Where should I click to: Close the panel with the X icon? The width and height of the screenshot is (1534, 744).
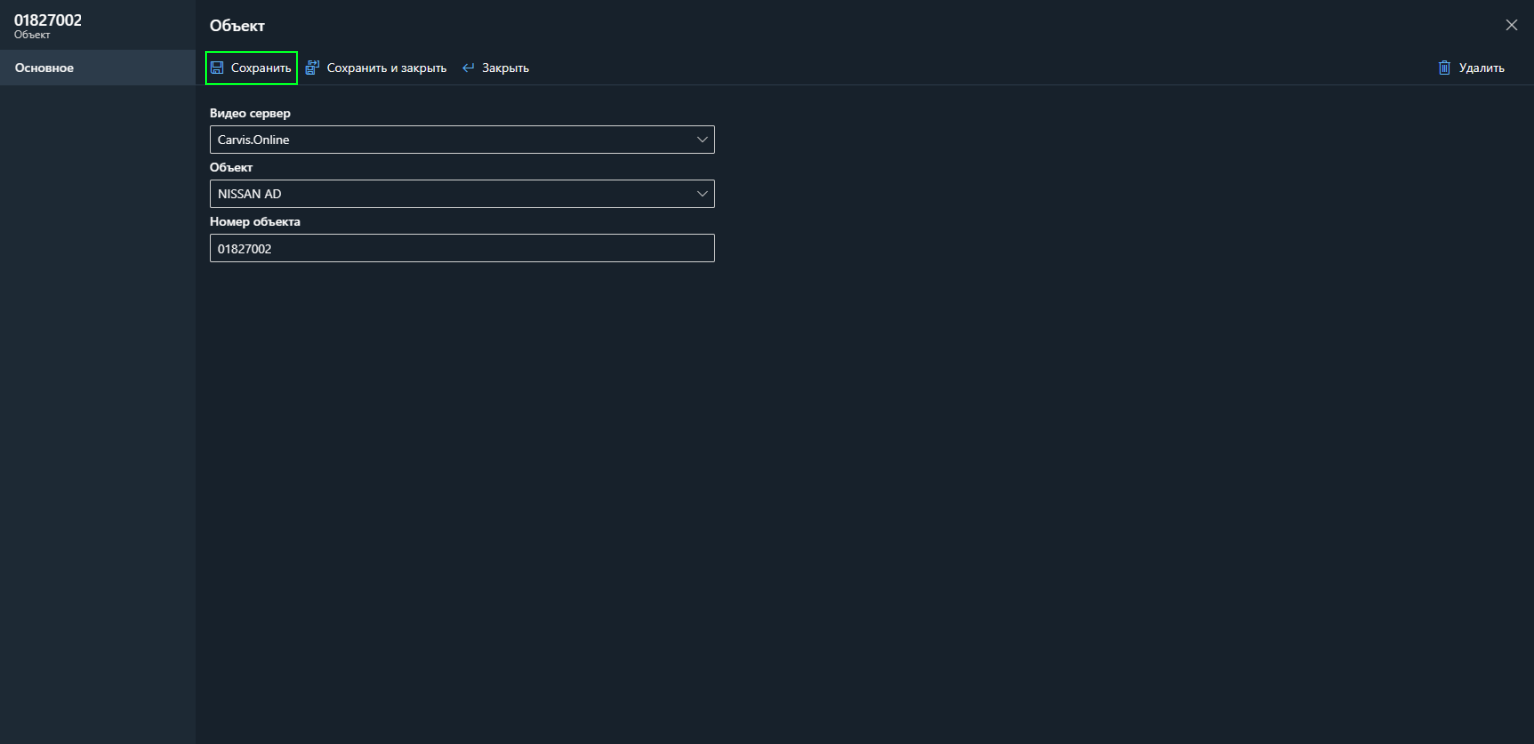1511,25
